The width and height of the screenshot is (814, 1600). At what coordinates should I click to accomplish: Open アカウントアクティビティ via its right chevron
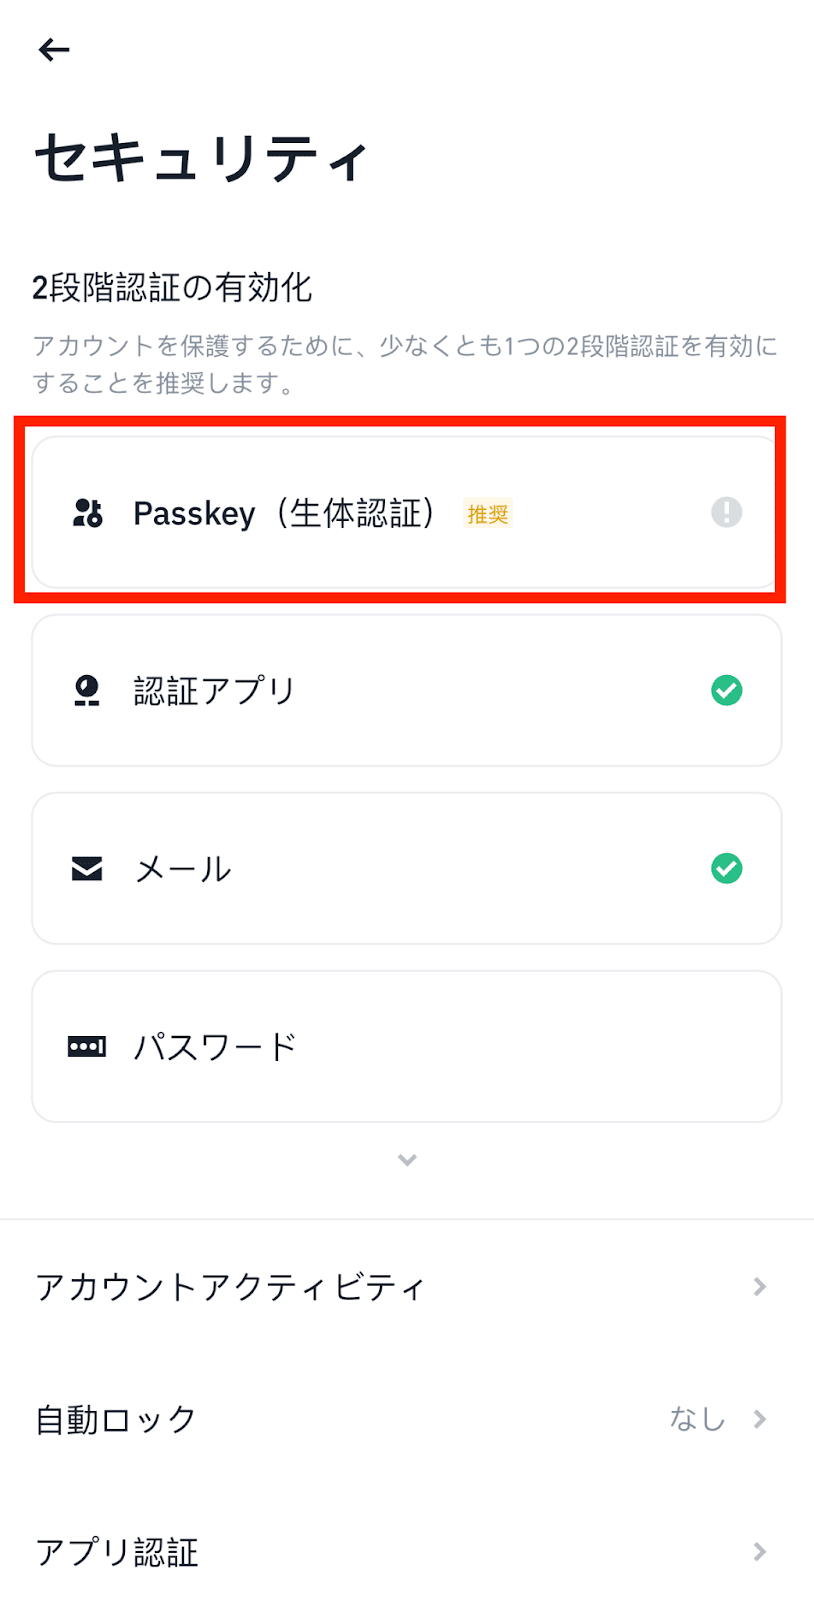coord(760,1286)
